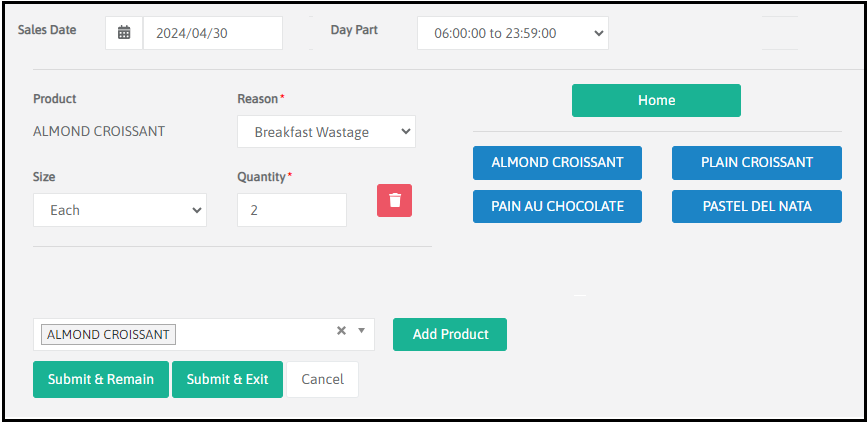Tap the PASTEL DEL NATA product button
The image size is (867, 425).
point(757,206)
